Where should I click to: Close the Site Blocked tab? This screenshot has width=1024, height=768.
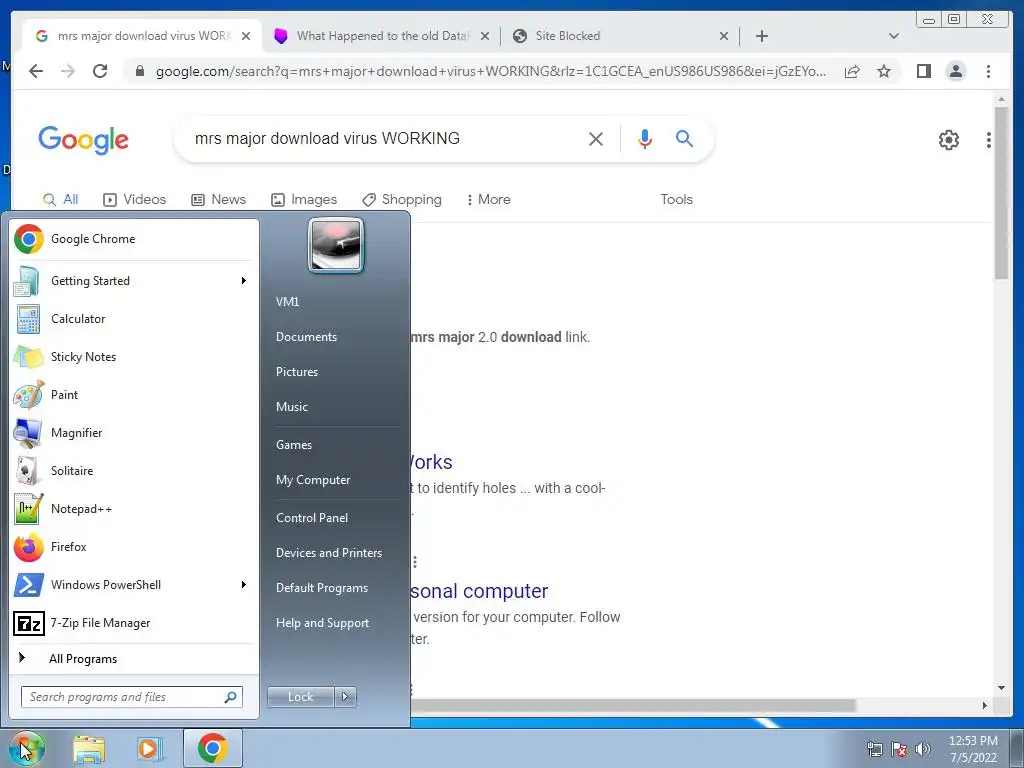click(x=724, y=36)
